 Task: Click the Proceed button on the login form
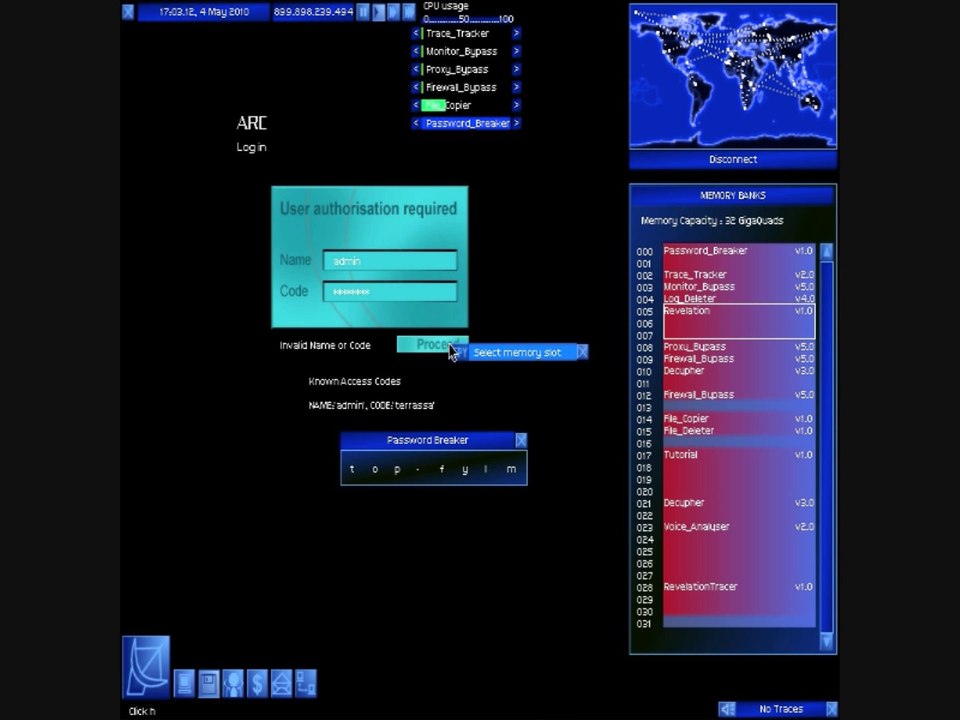coord(432,345)
